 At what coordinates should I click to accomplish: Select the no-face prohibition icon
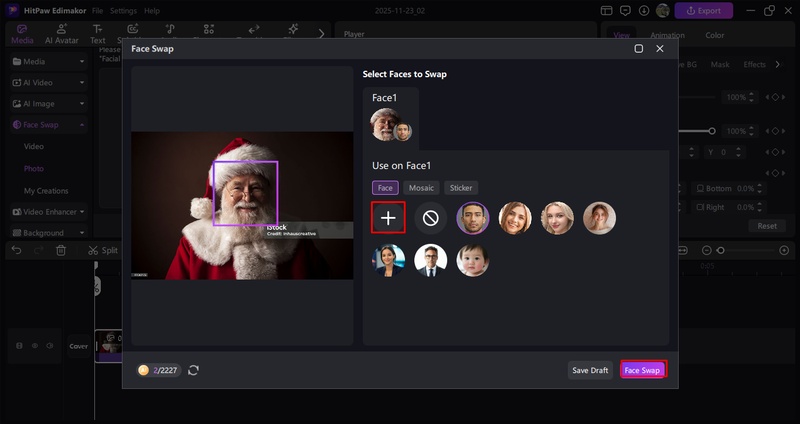click(431, 218)
